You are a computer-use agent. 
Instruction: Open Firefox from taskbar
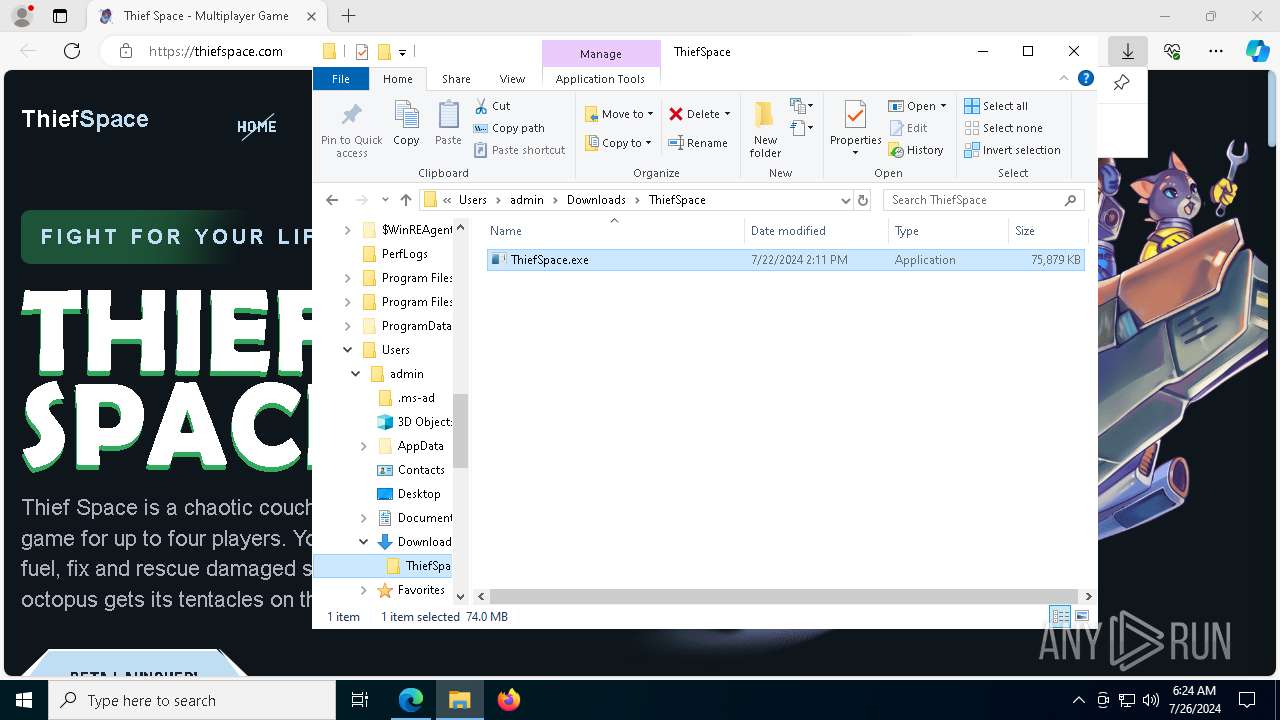(x=509, y=700)
